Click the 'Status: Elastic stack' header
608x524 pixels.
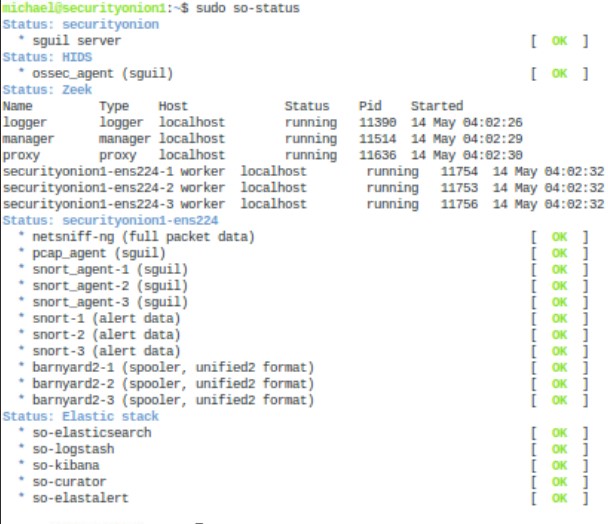pos(81,416)
